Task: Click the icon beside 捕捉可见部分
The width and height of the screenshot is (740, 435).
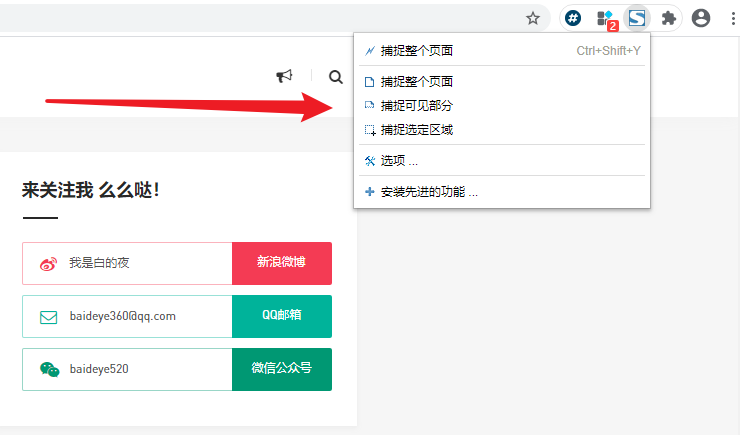Action: tap(370, 106)
